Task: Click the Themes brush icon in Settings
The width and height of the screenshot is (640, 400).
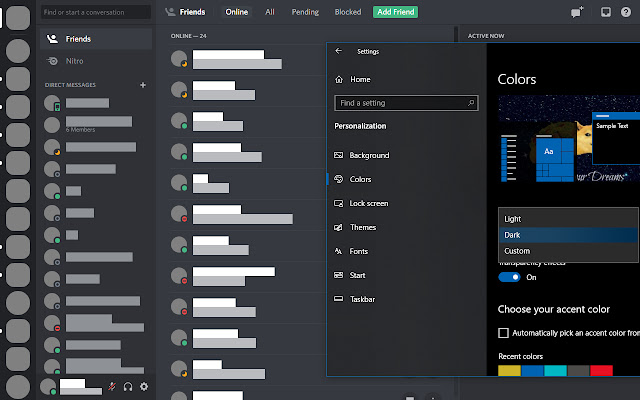Action: [338, 227]
